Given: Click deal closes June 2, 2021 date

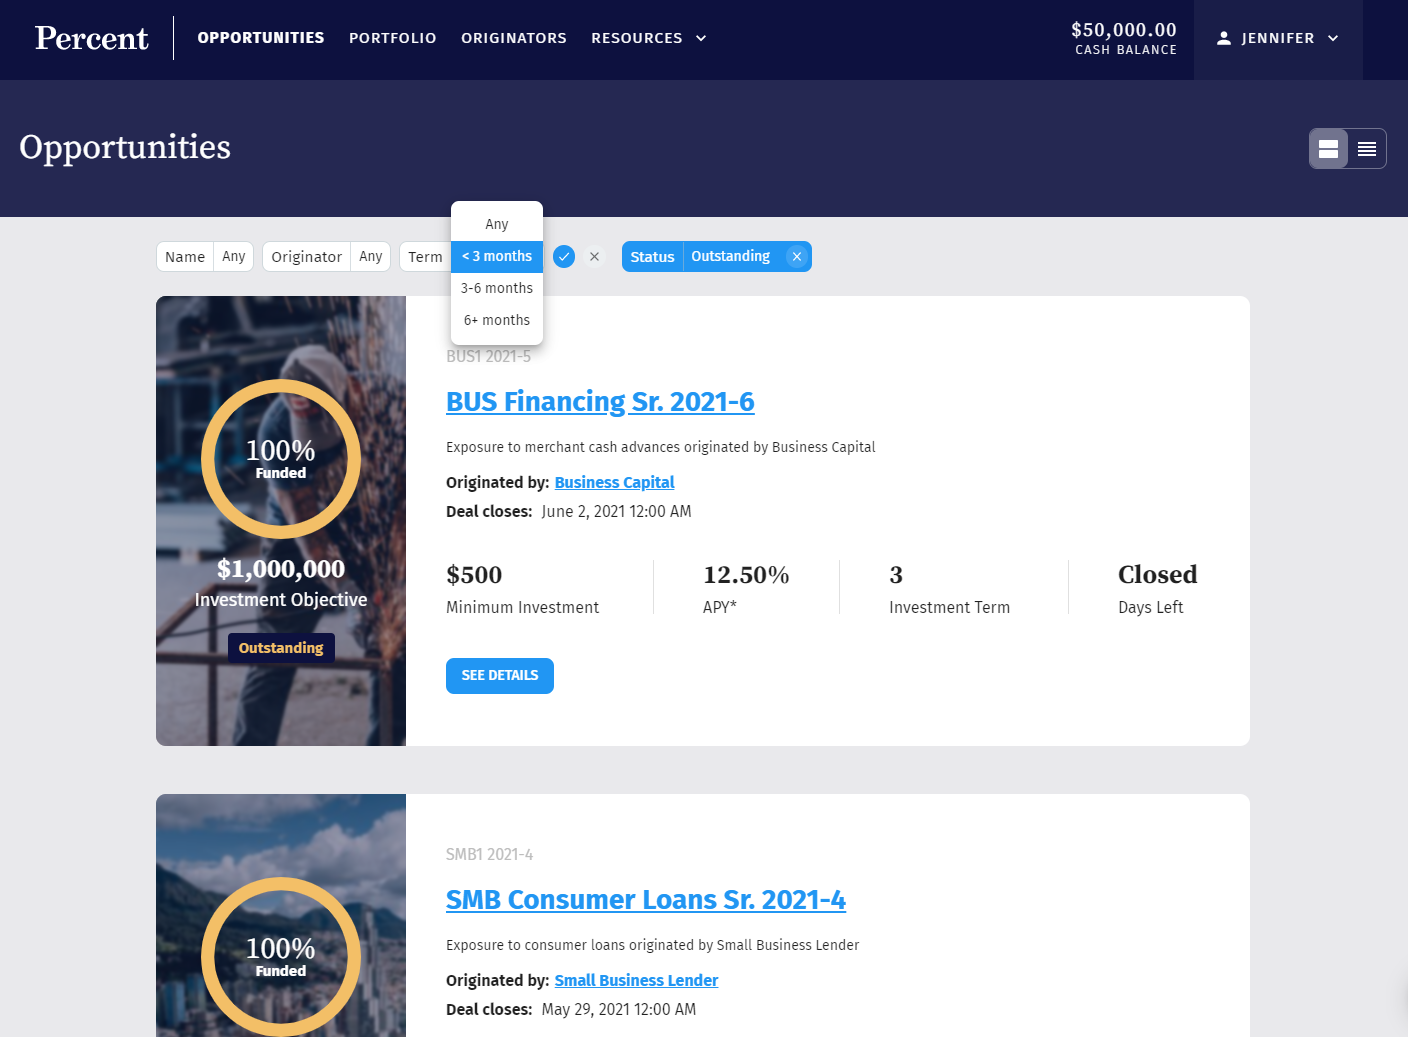Looking at the screenshot, I should [616, 511].
